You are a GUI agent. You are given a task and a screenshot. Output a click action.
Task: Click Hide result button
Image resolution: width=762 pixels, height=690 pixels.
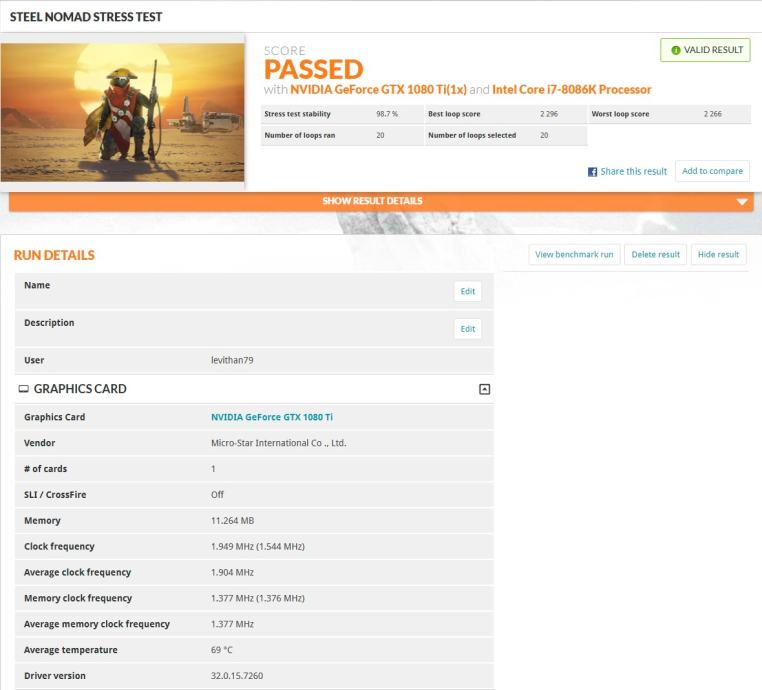click(718, 254)
